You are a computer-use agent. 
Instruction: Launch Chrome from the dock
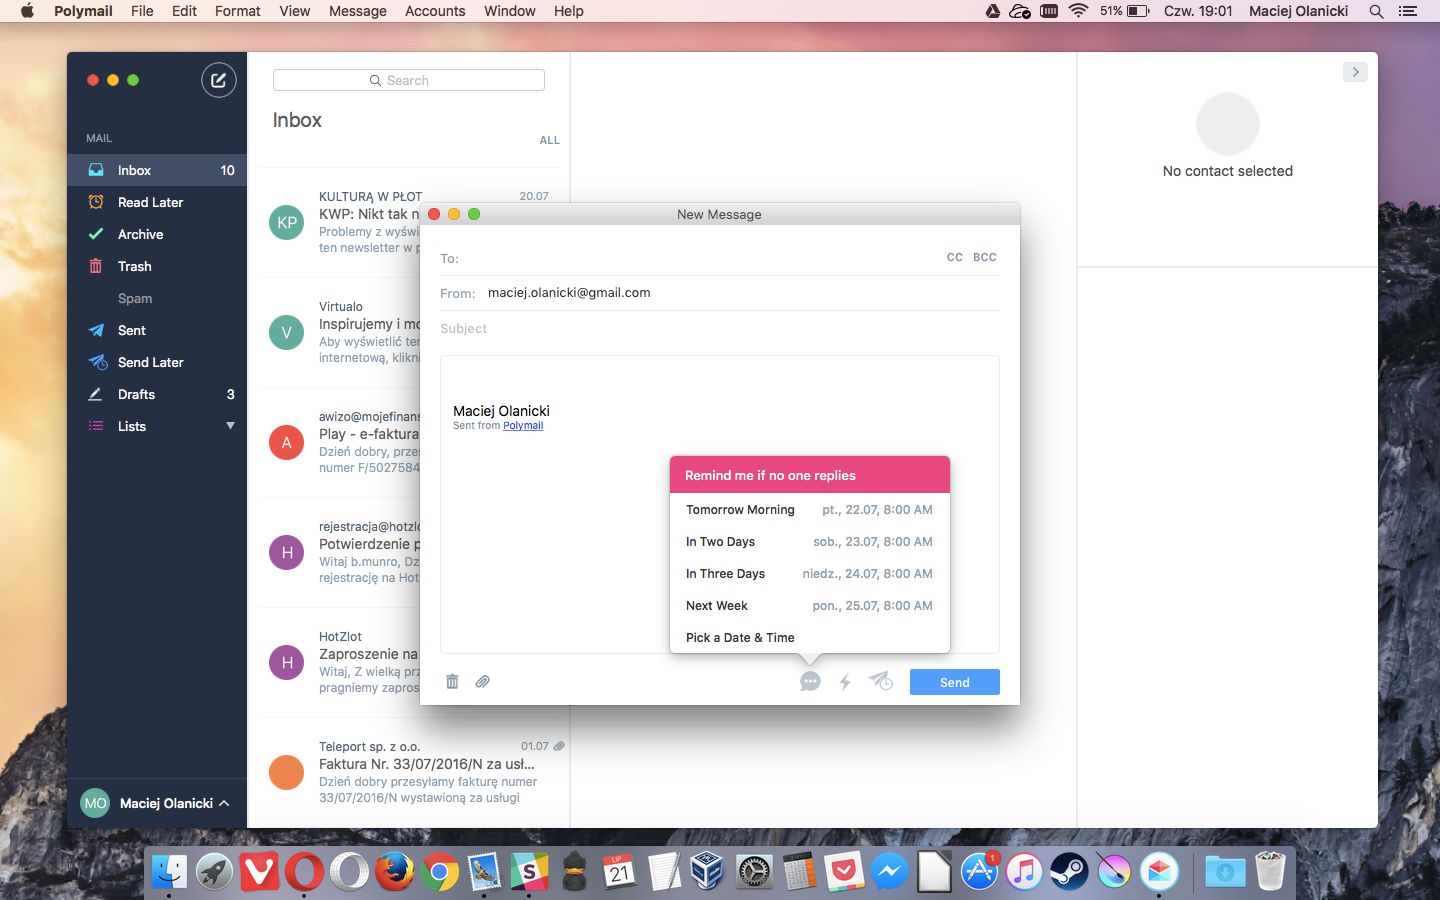click(x=439, y=872)
